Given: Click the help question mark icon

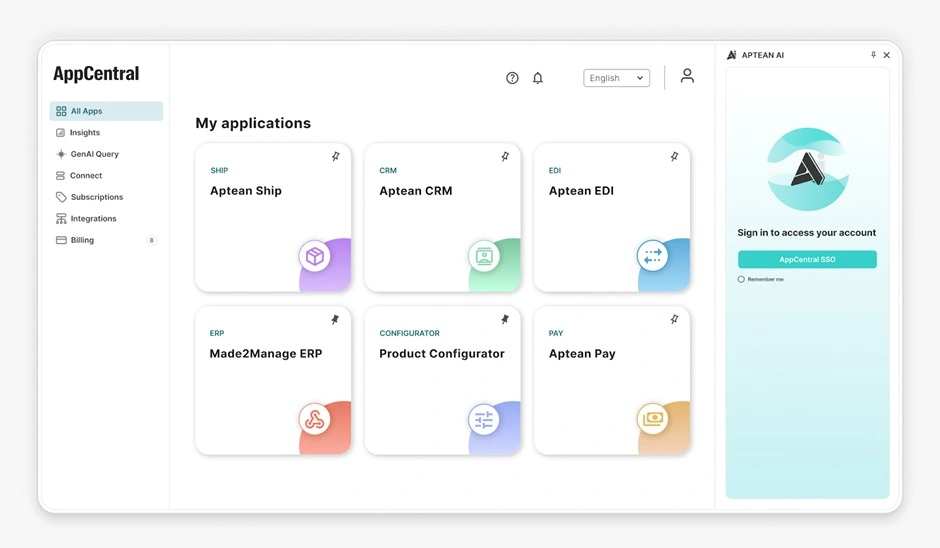Looking at the screenshot, I should tap(512, 78).
